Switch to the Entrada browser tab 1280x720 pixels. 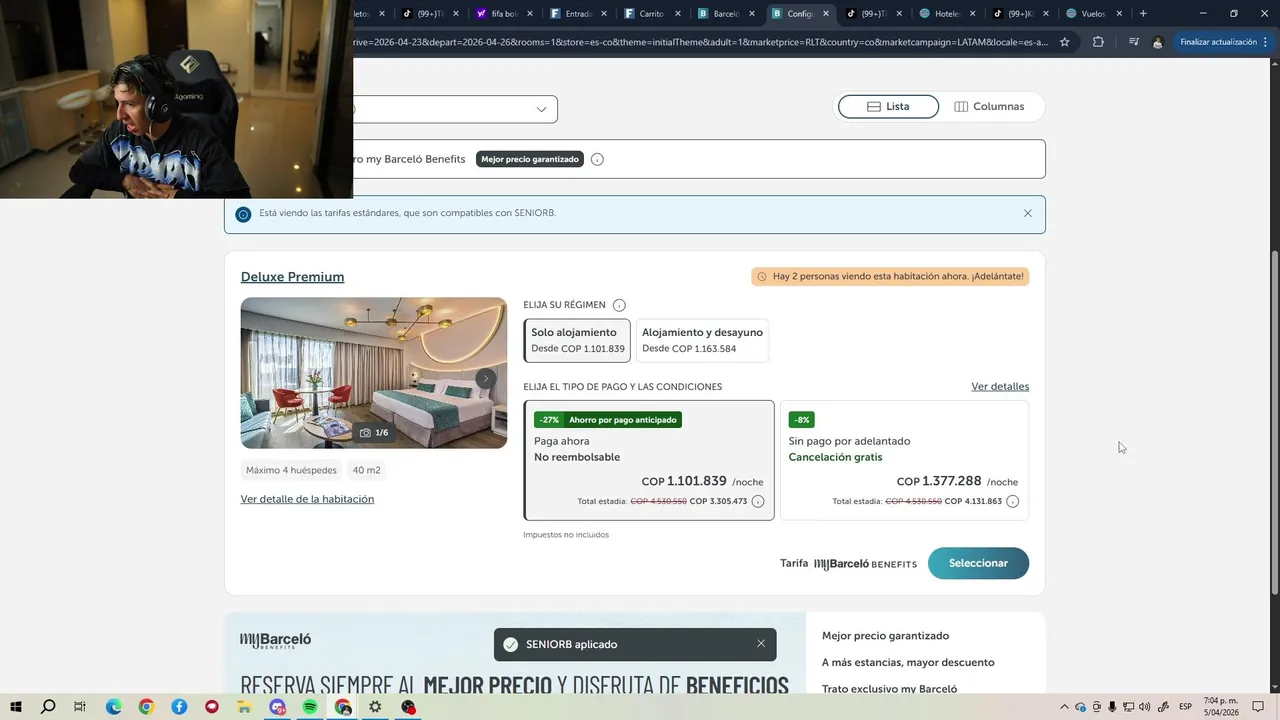coord(570,14)
